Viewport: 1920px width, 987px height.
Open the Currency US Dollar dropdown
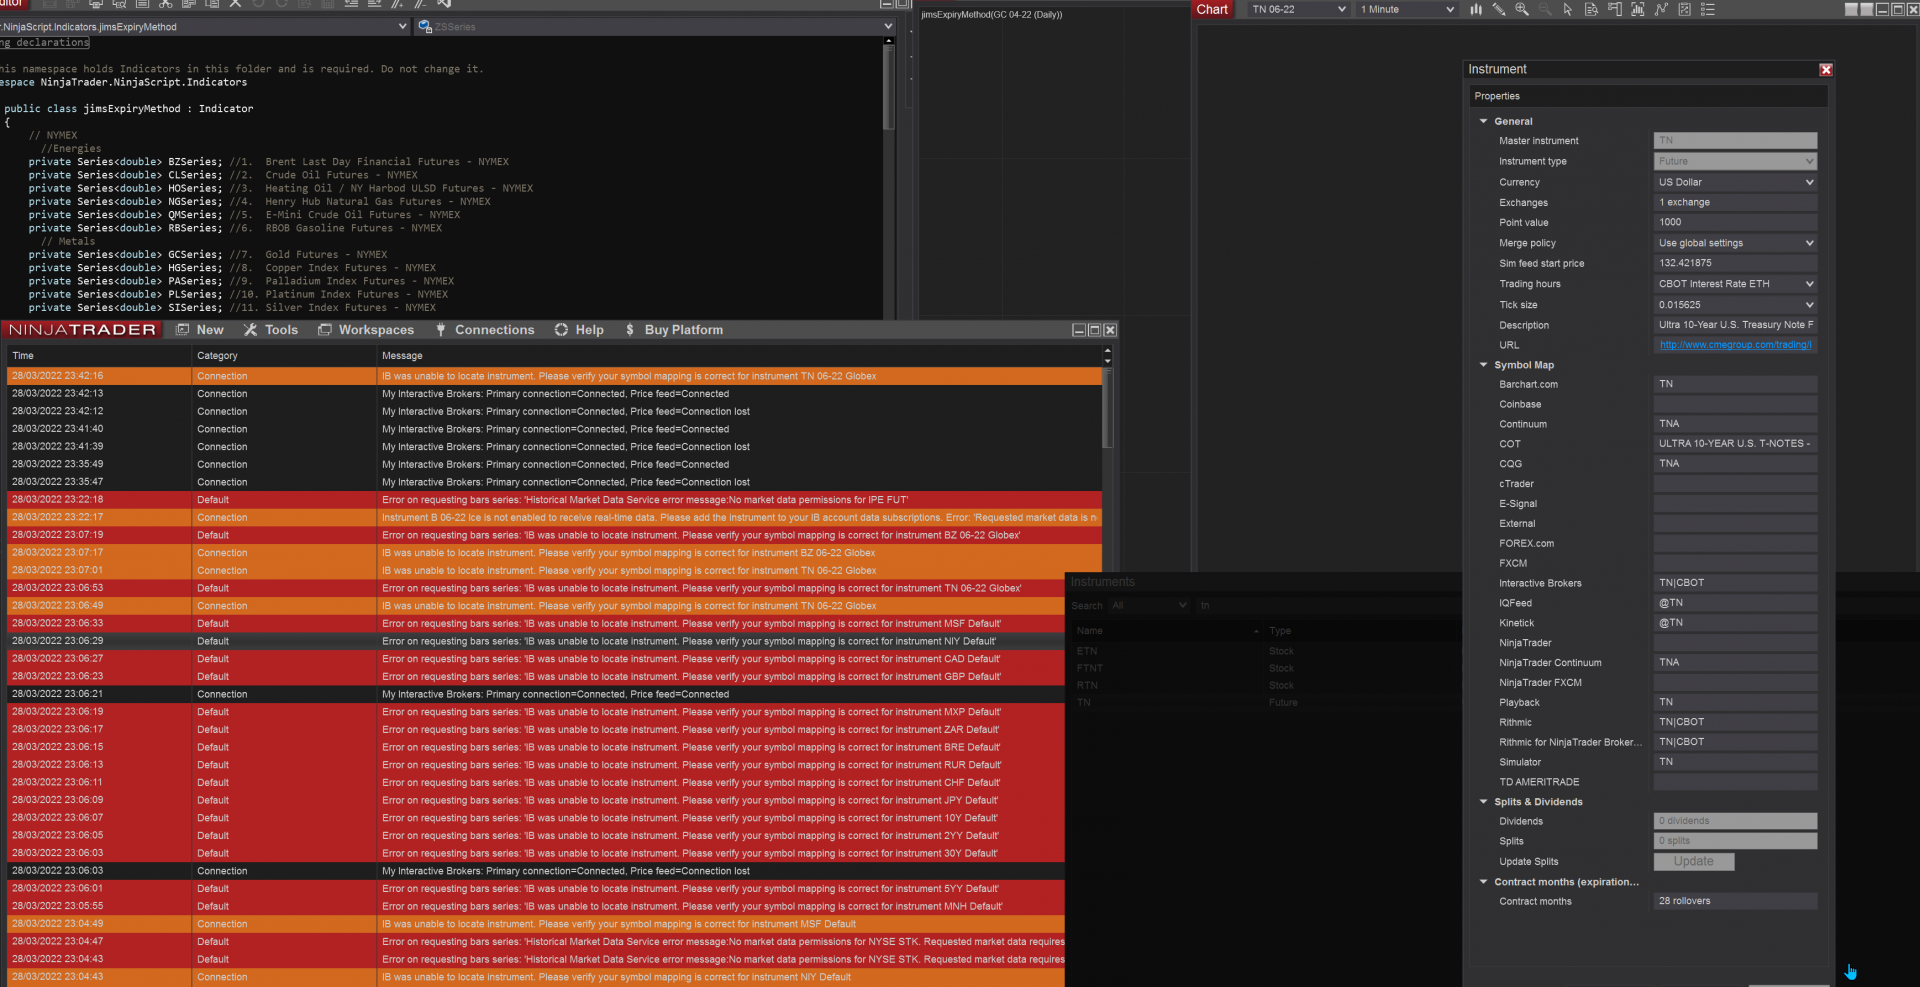coord(1735,182)
